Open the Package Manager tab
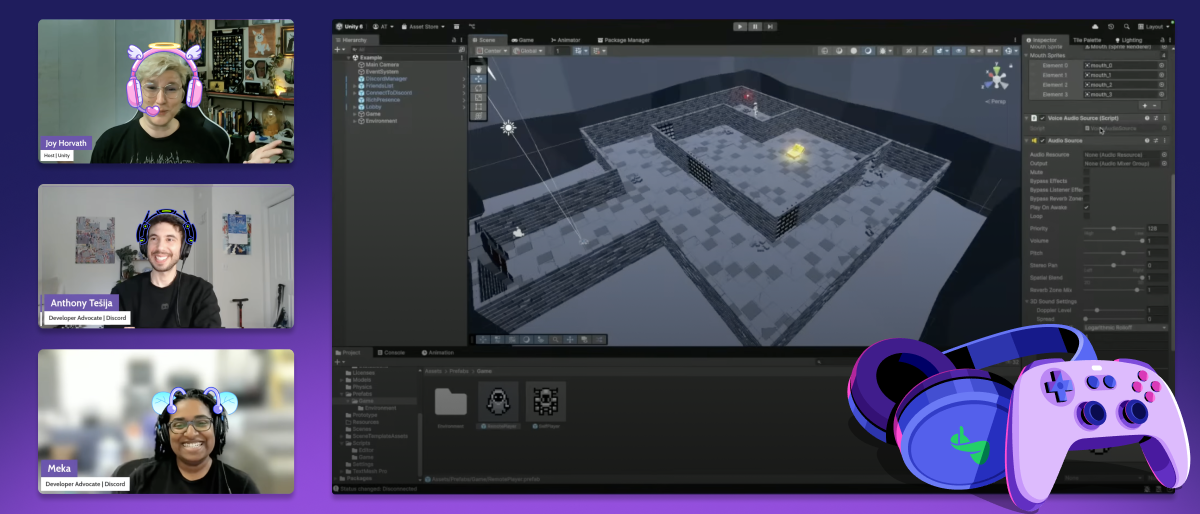This screenshot has width=1200, height=514. pyautogui.click(x=623, y=40)
